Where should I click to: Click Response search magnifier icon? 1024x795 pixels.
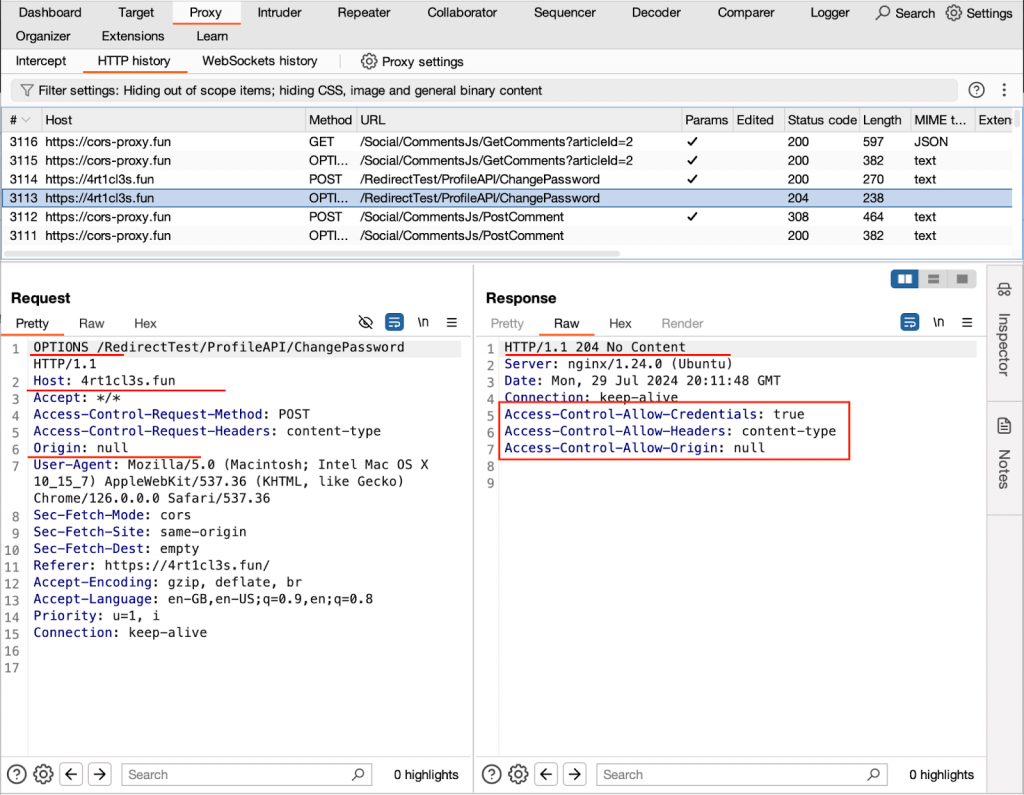tap(873, 774)
